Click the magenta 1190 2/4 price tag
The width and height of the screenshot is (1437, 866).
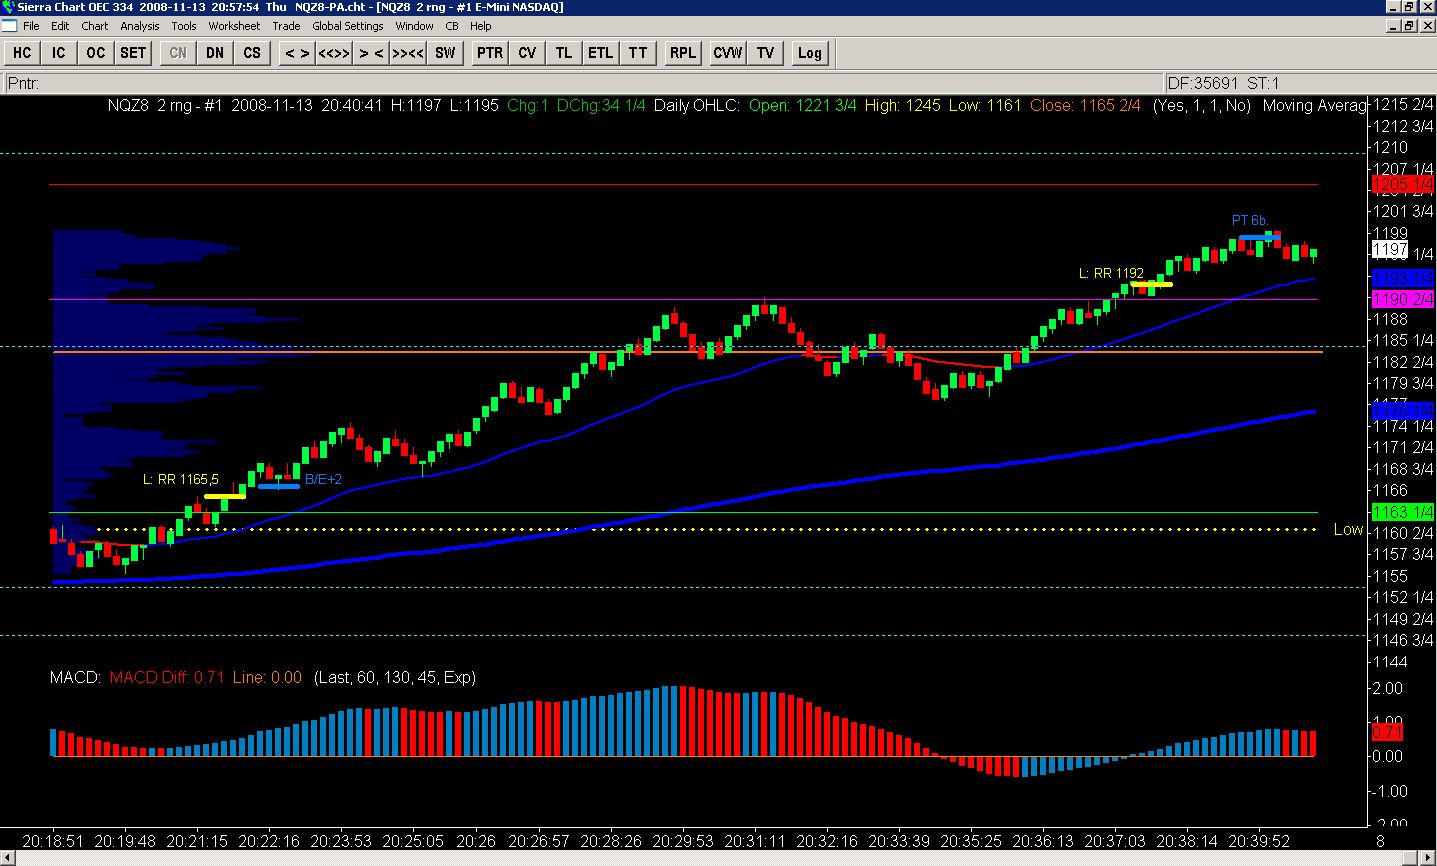click(x=1403, y=299)
